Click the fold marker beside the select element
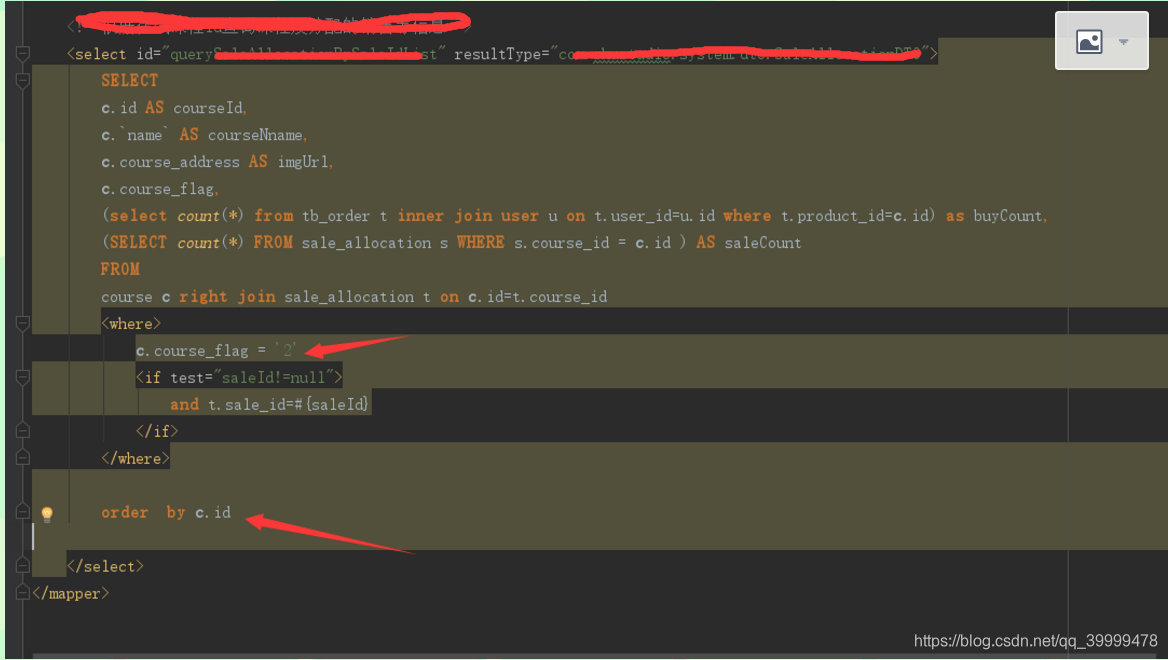 point(21,54)
